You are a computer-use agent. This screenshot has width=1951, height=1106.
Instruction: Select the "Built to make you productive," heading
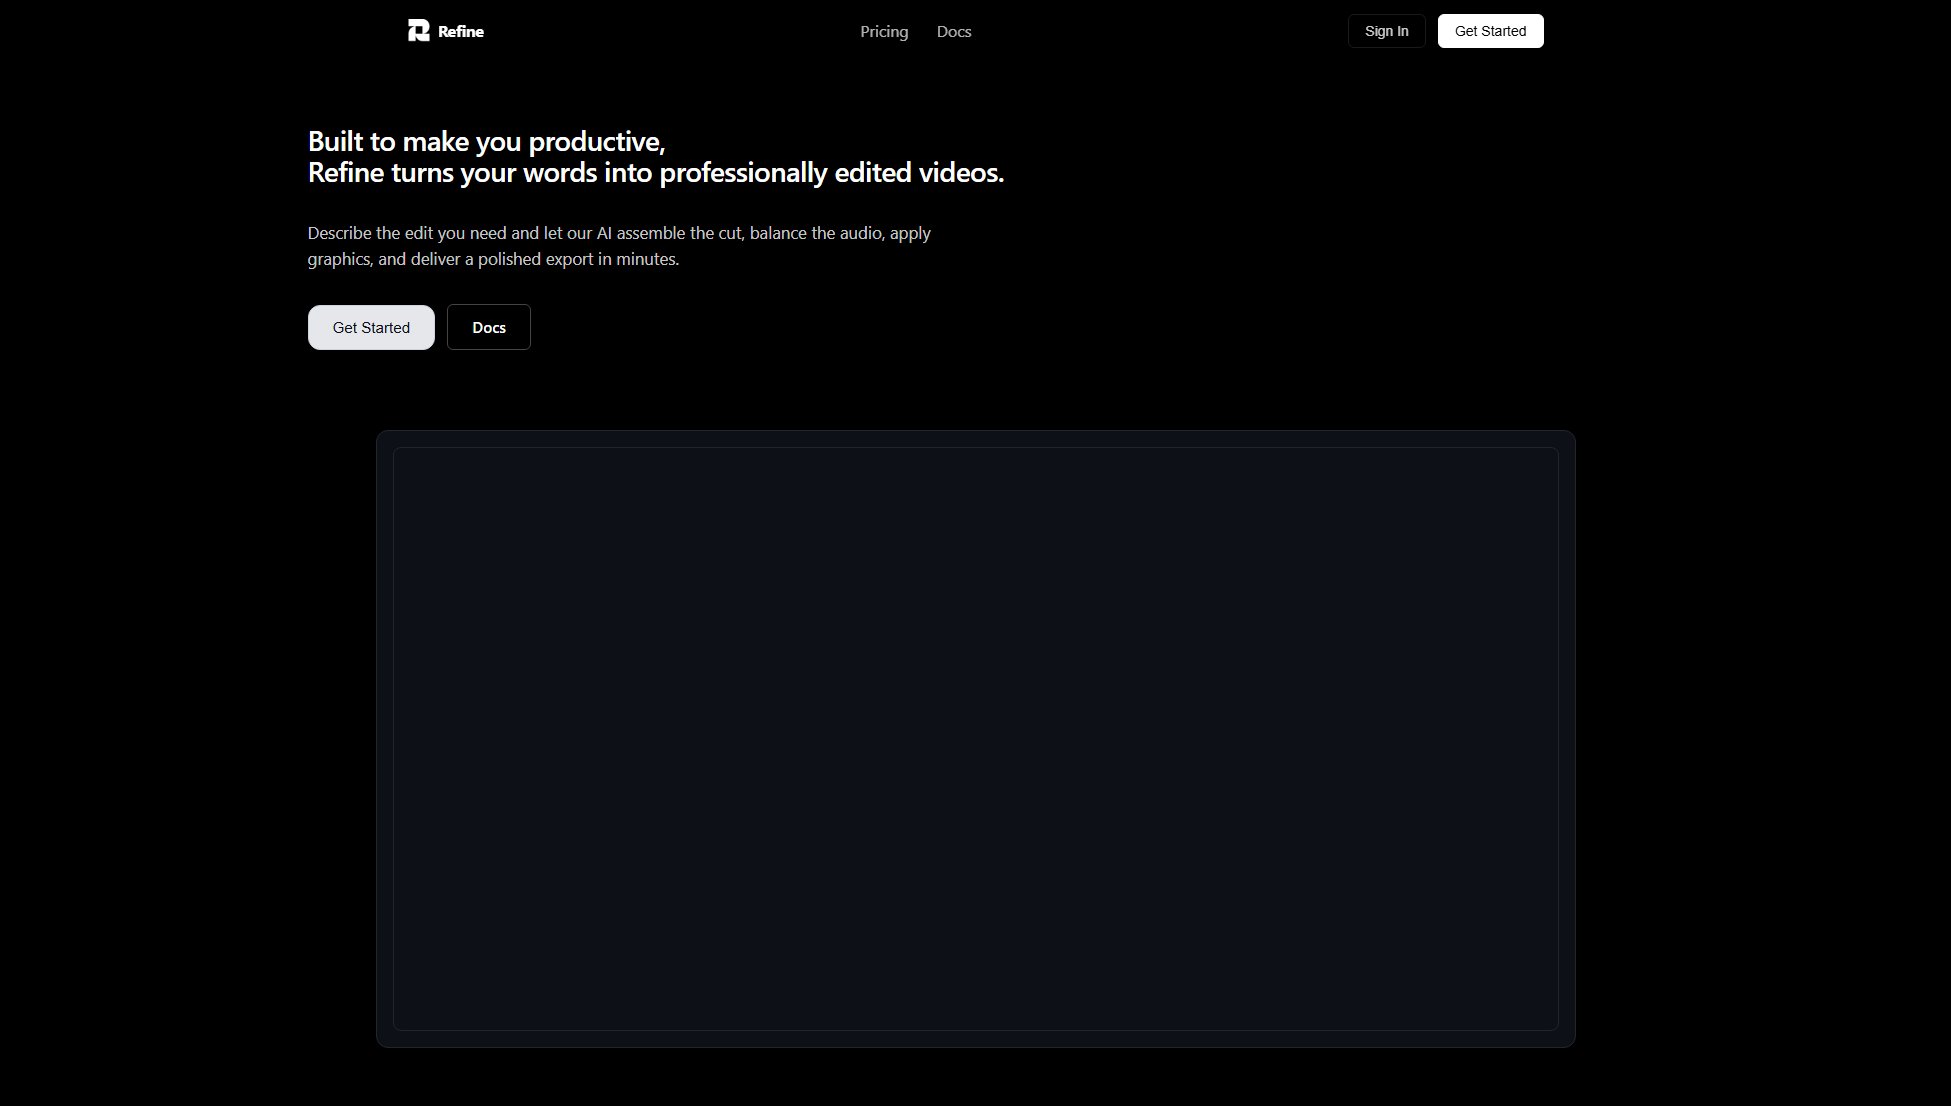487,141
